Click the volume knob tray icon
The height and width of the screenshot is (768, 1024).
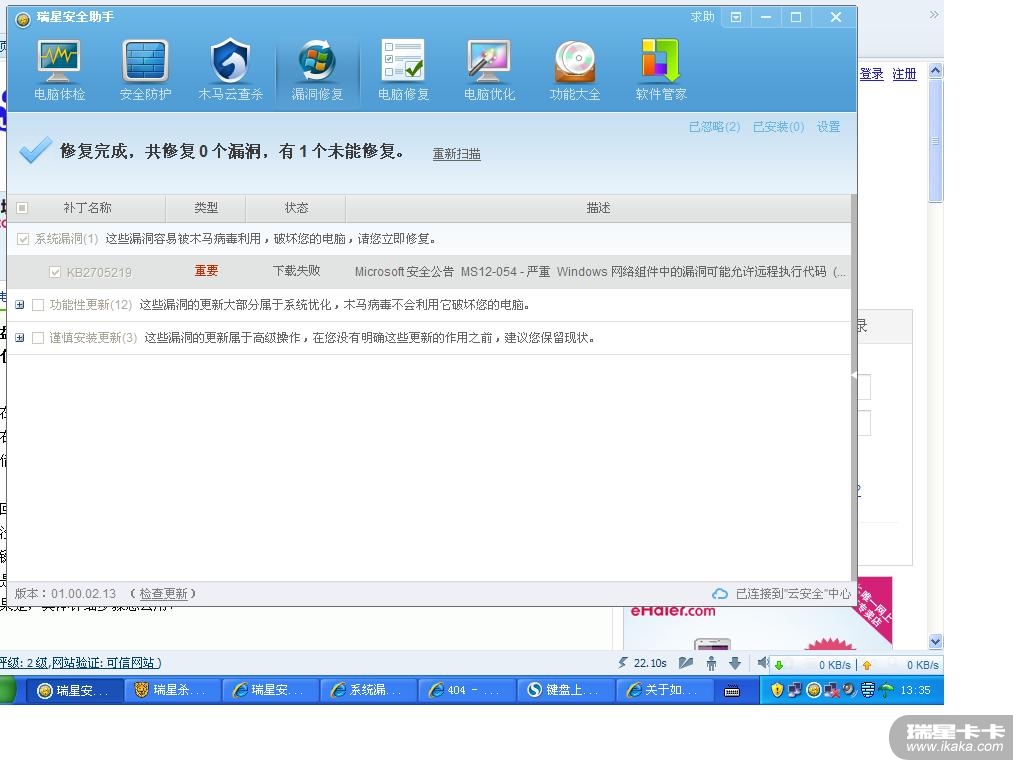pos(850,690)
